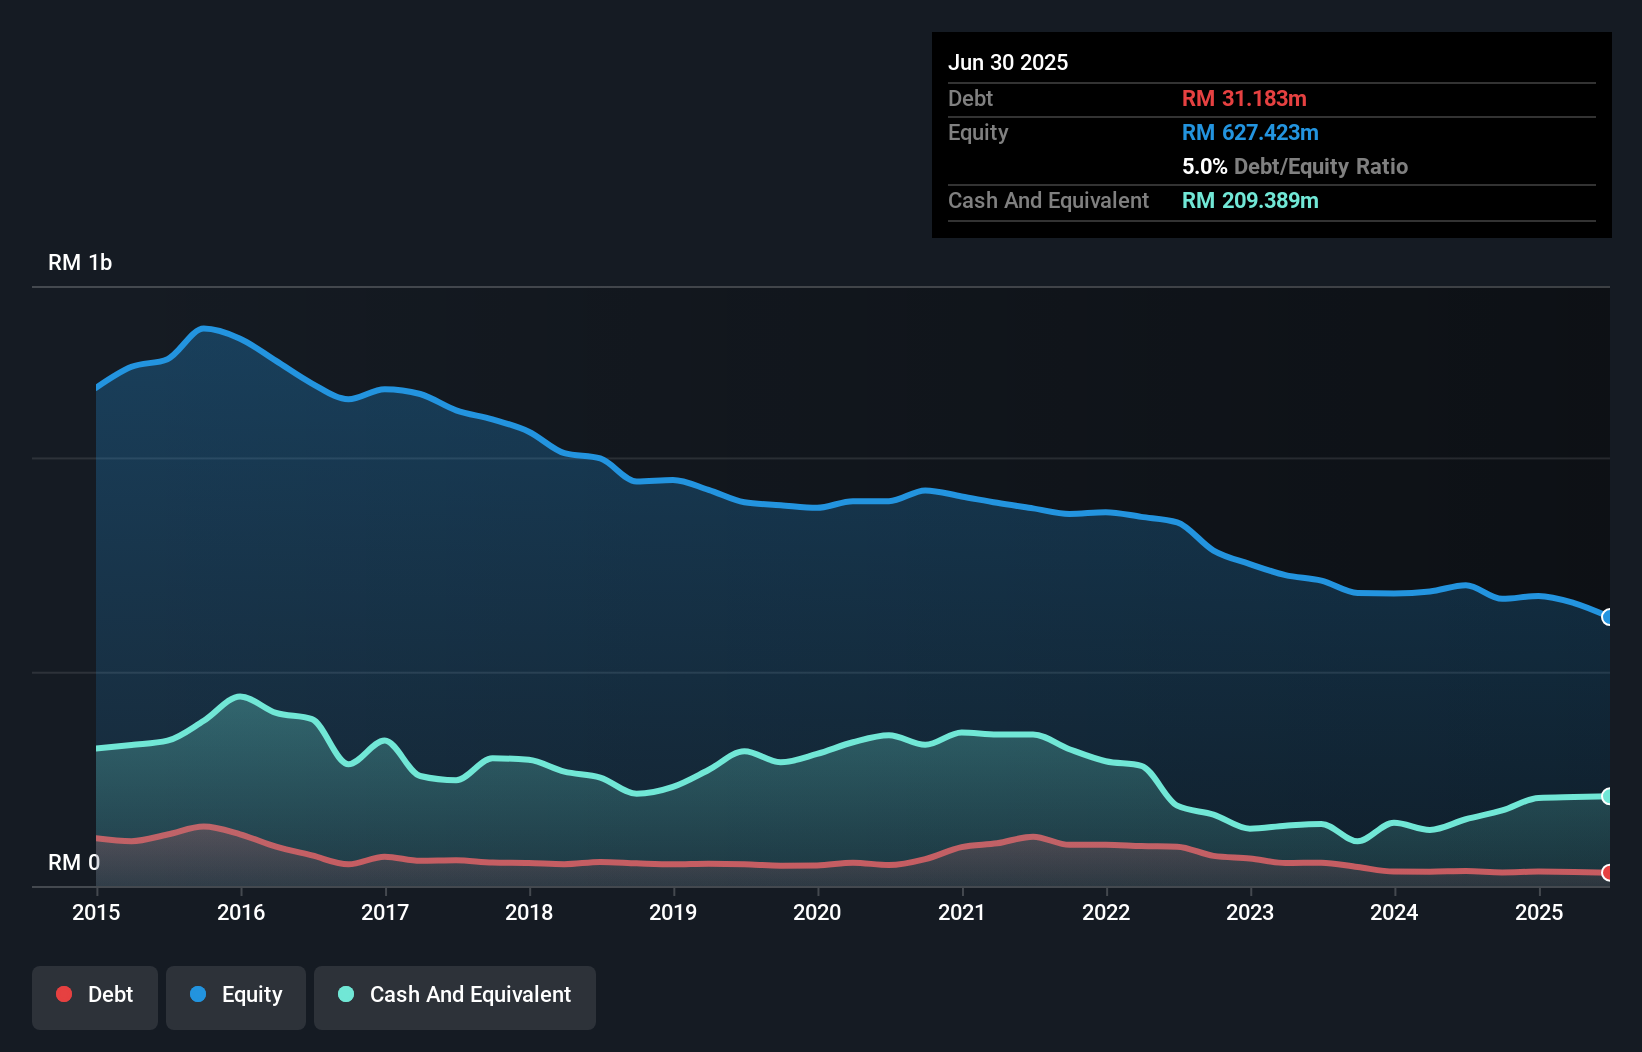
Task: Click the red Debt legend dot
Action: click(62, 994)
